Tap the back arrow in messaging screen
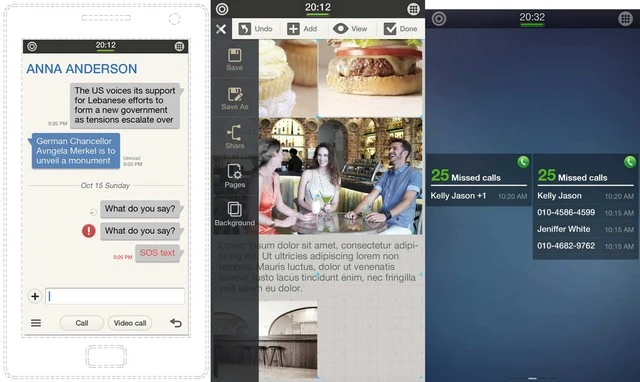Viewport: 640px width, 382px height. 176,323
